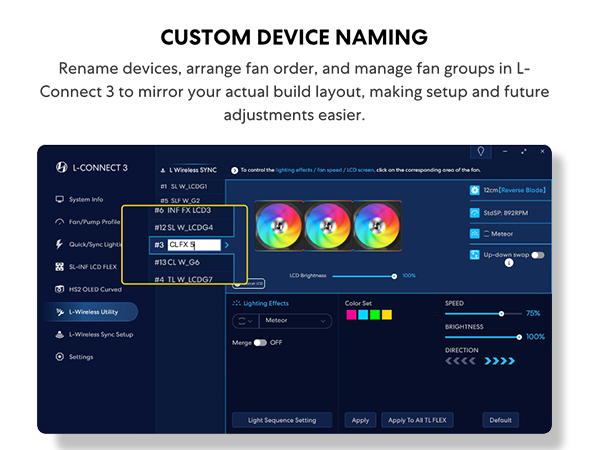The image size is (600, 450).
Task: Click the Apply button
Action: point(360,420)
